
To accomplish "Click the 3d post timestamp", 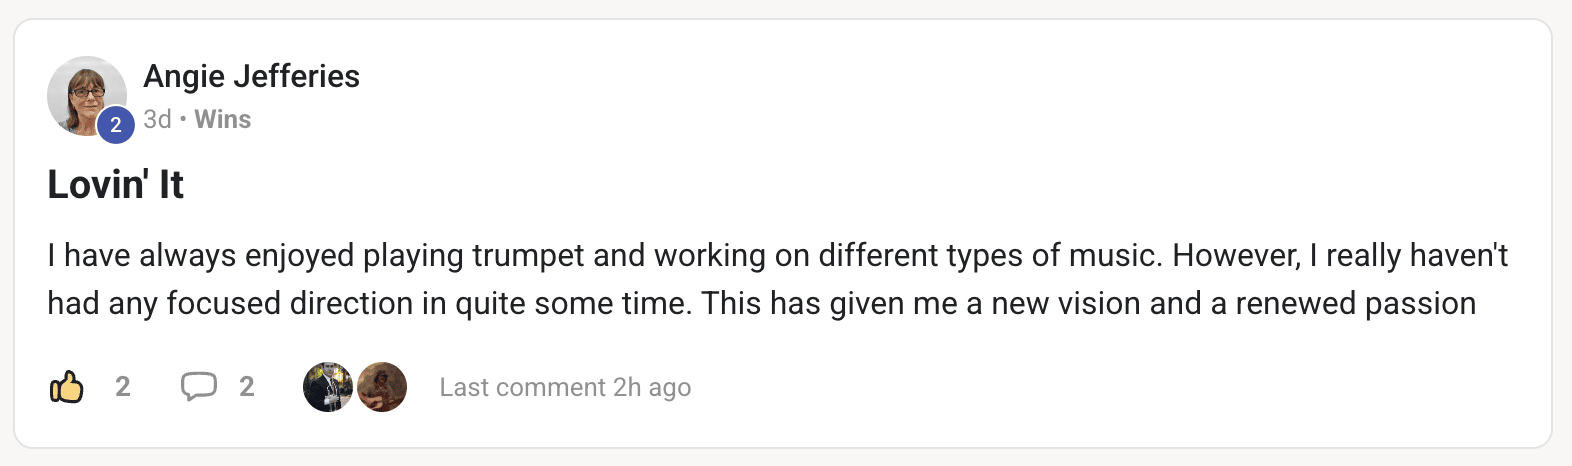I will (x=157, y=119).
